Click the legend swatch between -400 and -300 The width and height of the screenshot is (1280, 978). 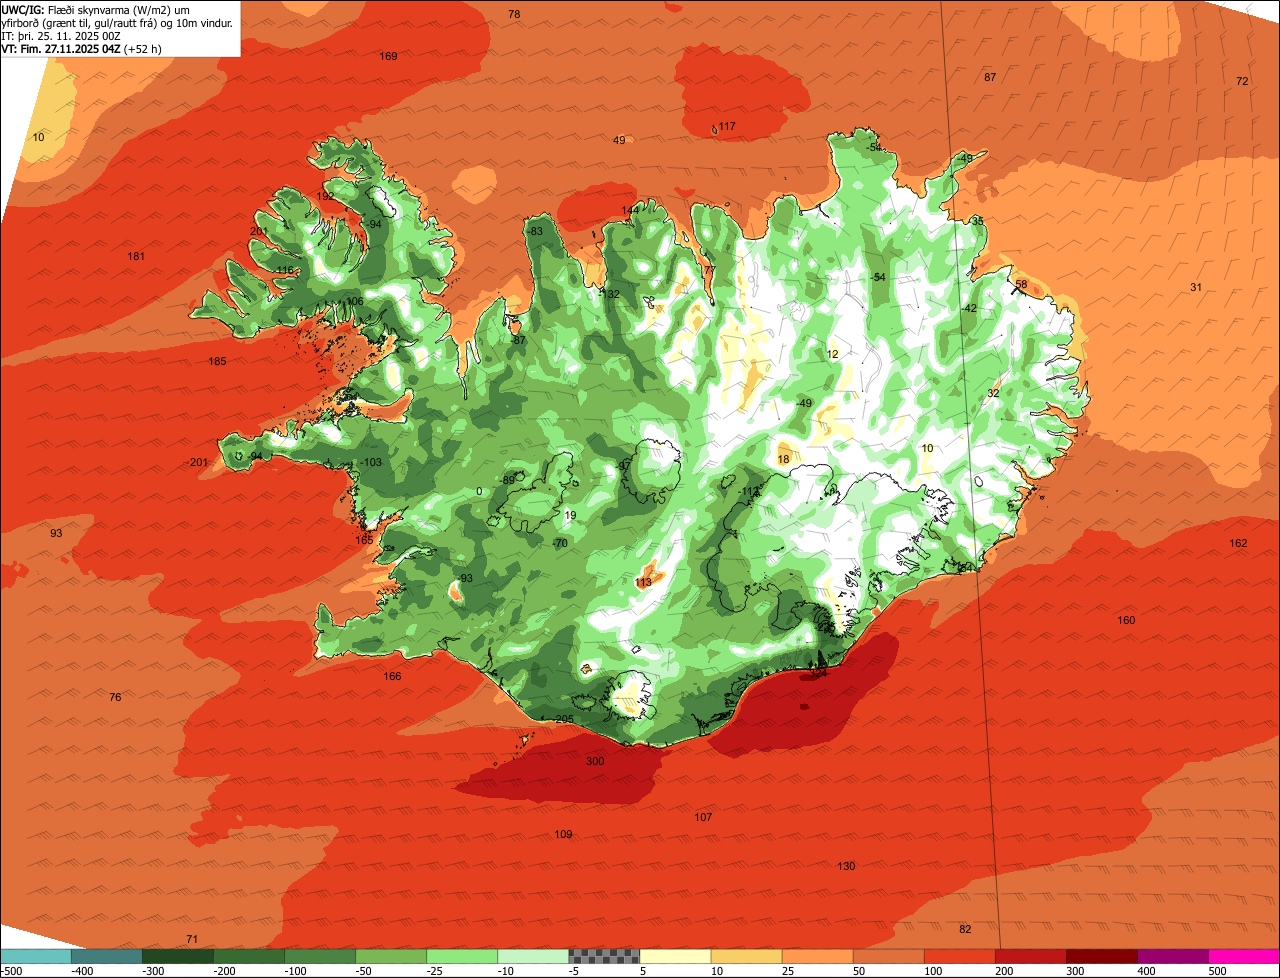107,955
